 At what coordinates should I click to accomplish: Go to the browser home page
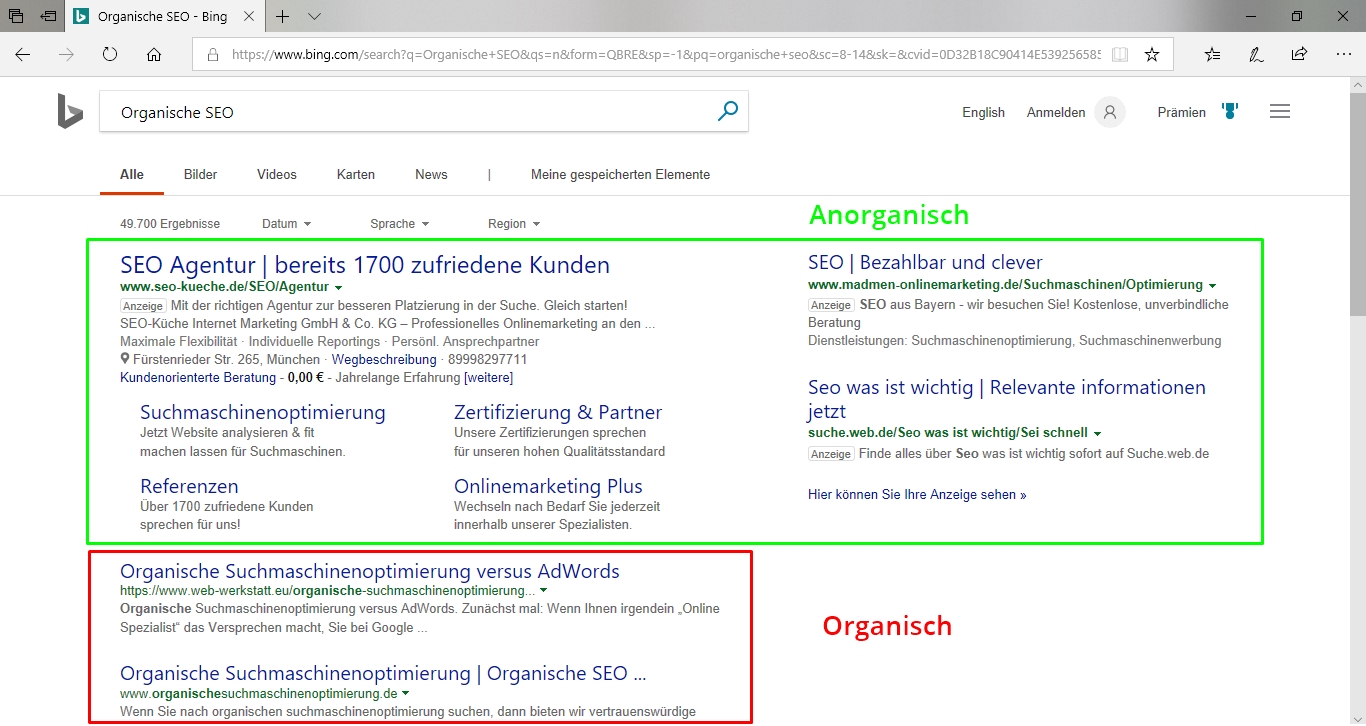coord(154,55)
